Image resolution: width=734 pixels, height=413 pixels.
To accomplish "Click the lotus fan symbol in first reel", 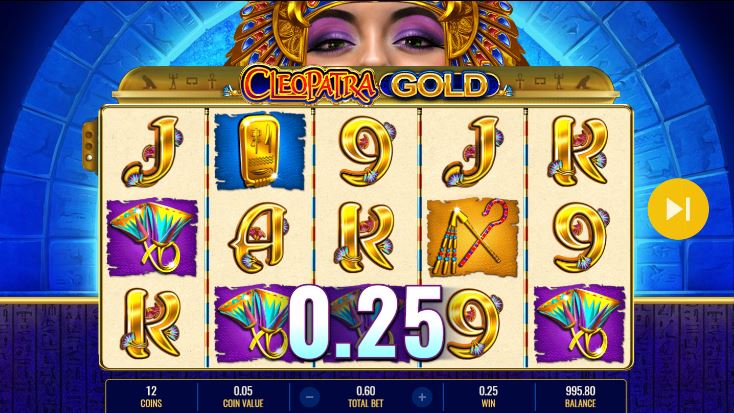I will point(152,237).
